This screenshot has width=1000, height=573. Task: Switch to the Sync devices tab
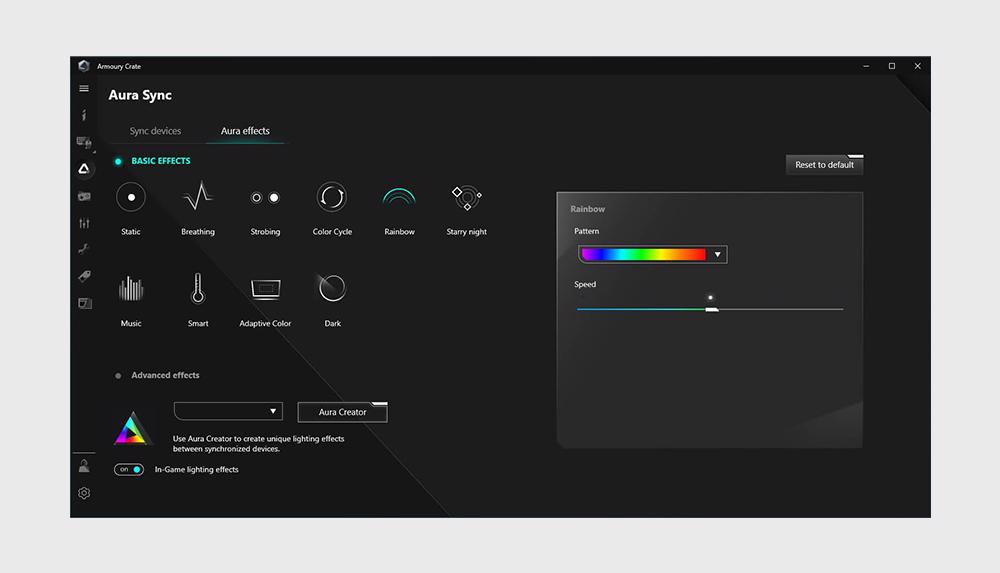[x=155, y=131]
